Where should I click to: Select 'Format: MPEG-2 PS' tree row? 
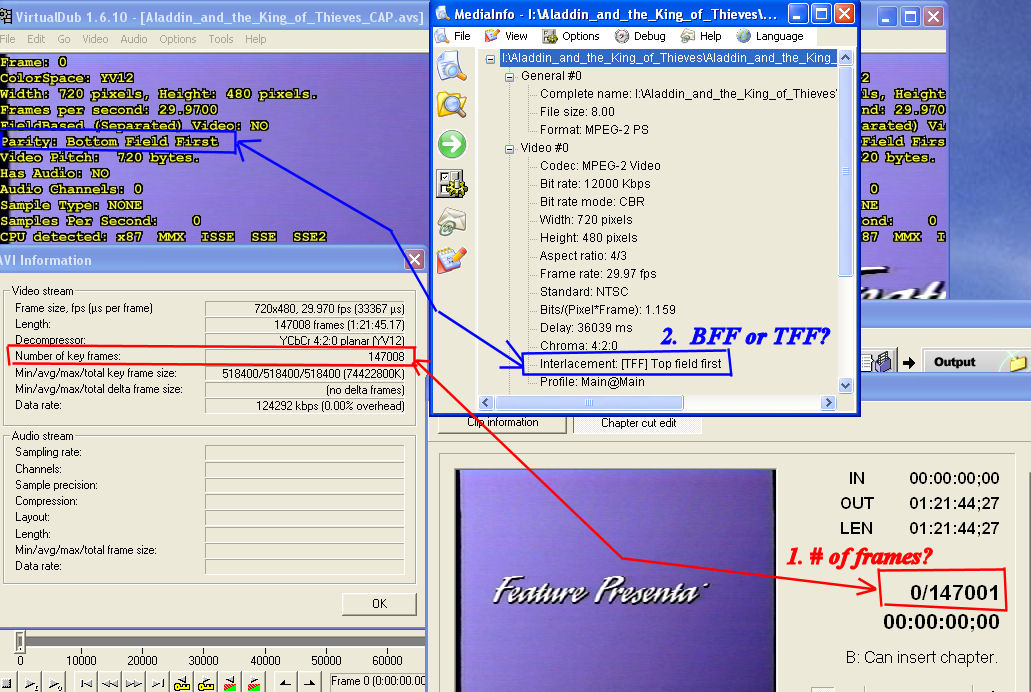(594, 130)
